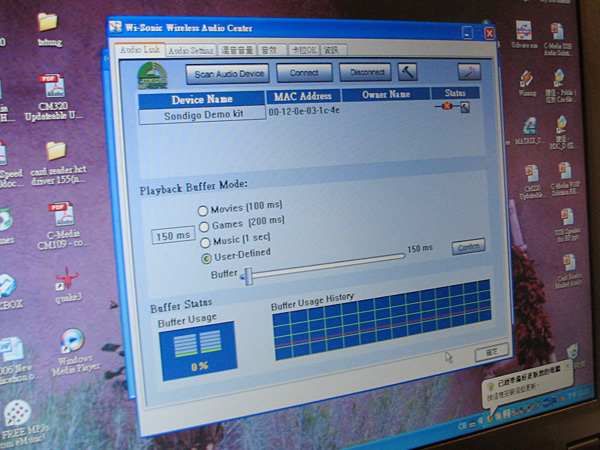The width and height of the screenshot is (600, 450).
Task: Click Confirm to apply buffer setting
Action: 467,246
